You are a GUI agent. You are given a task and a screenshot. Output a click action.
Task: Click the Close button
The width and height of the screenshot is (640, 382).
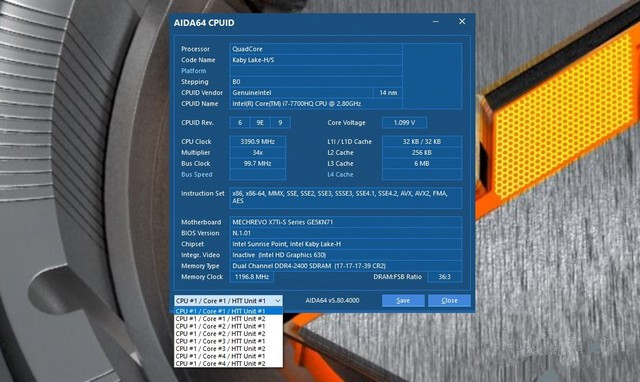click(449, 300)
